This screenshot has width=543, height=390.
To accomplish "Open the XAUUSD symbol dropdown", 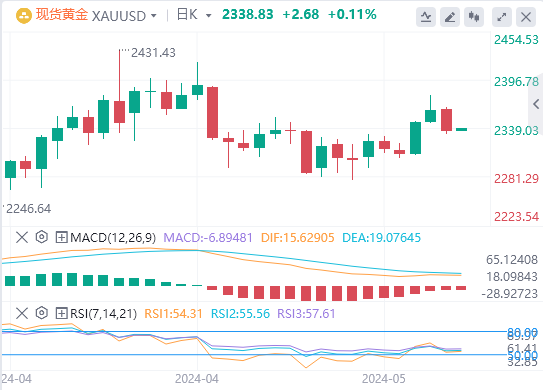I will 124,16.
